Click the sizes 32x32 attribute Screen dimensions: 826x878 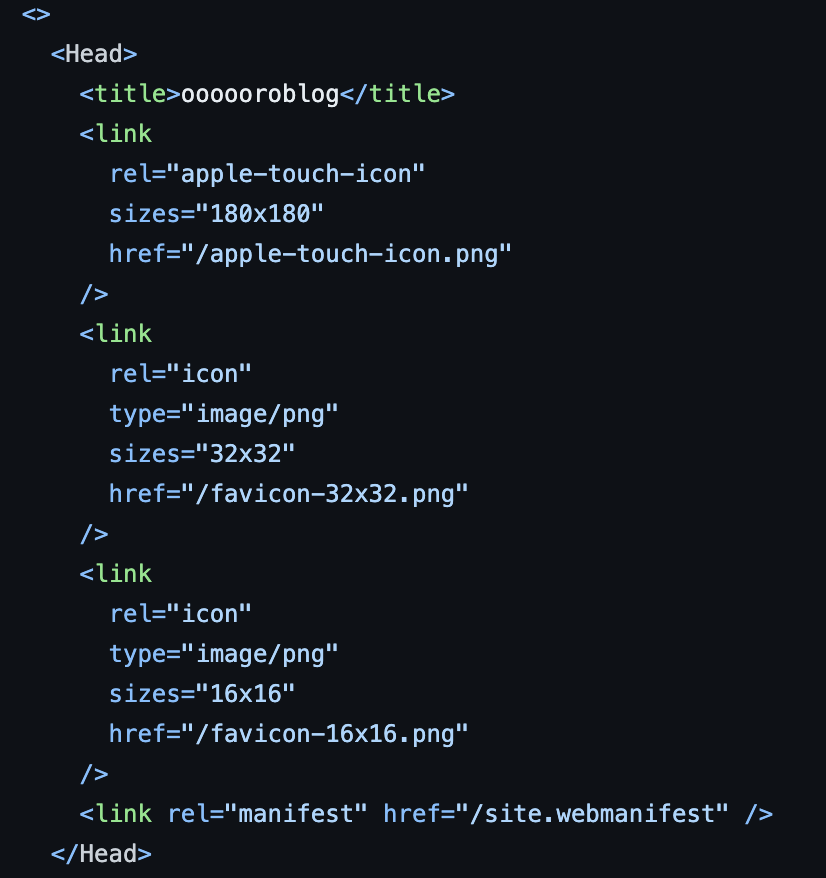pos(202,454)
